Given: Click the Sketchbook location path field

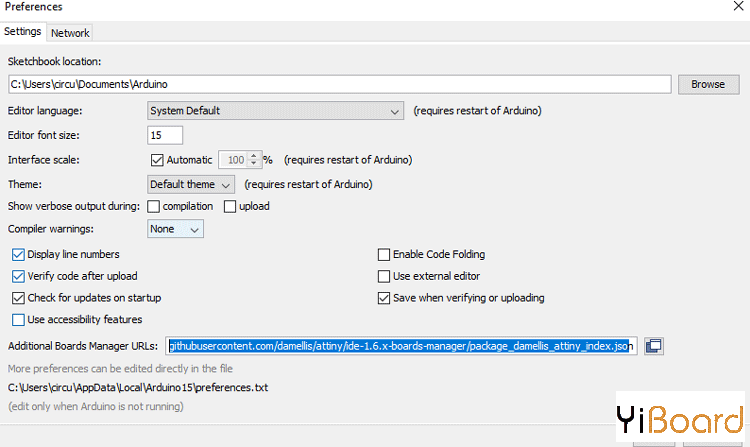Looking at the screenshot, I should coord(338,84).
